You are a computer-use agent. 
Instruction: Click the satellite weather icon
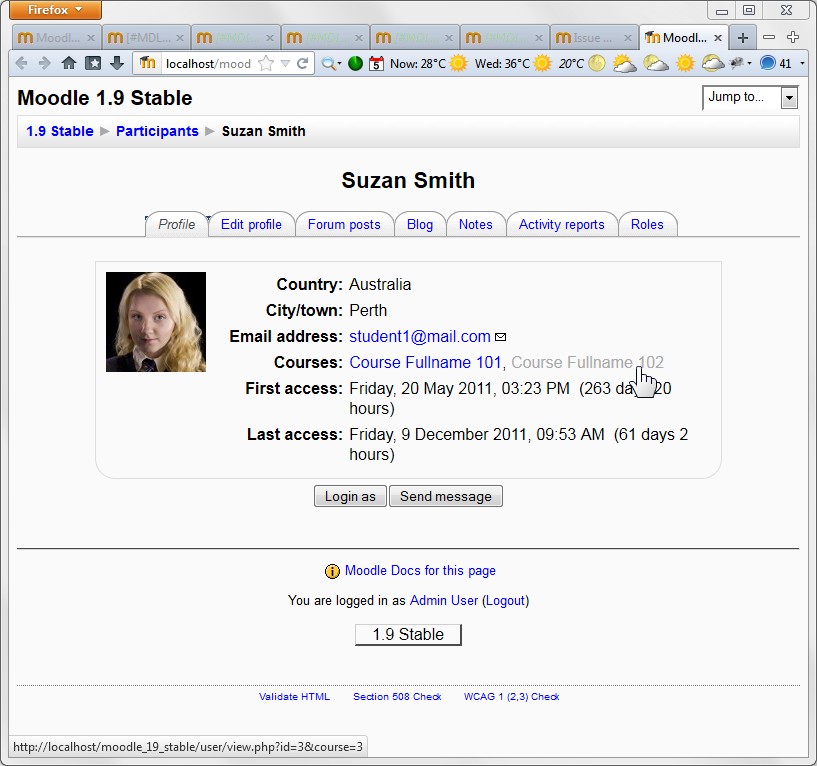737,64
